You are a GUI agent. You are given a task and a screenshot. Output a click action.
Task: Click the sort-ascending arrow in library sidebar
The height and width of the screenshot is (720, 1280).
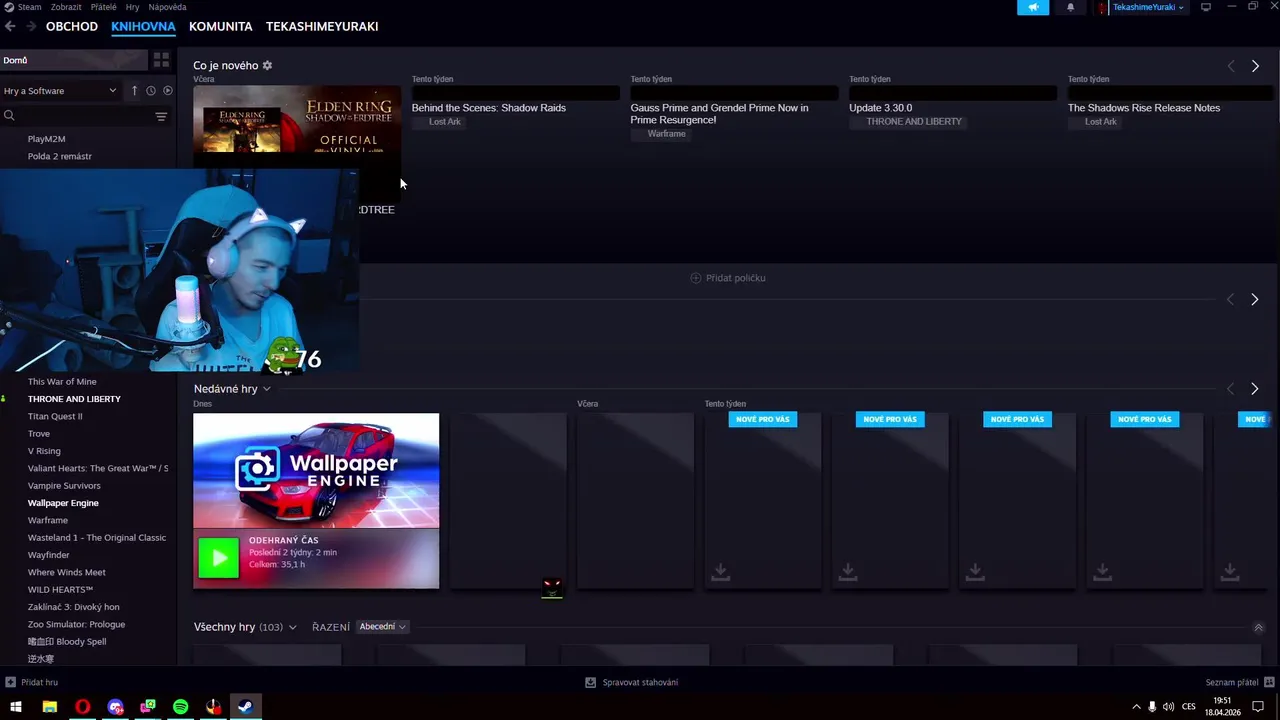pos(134,90)
